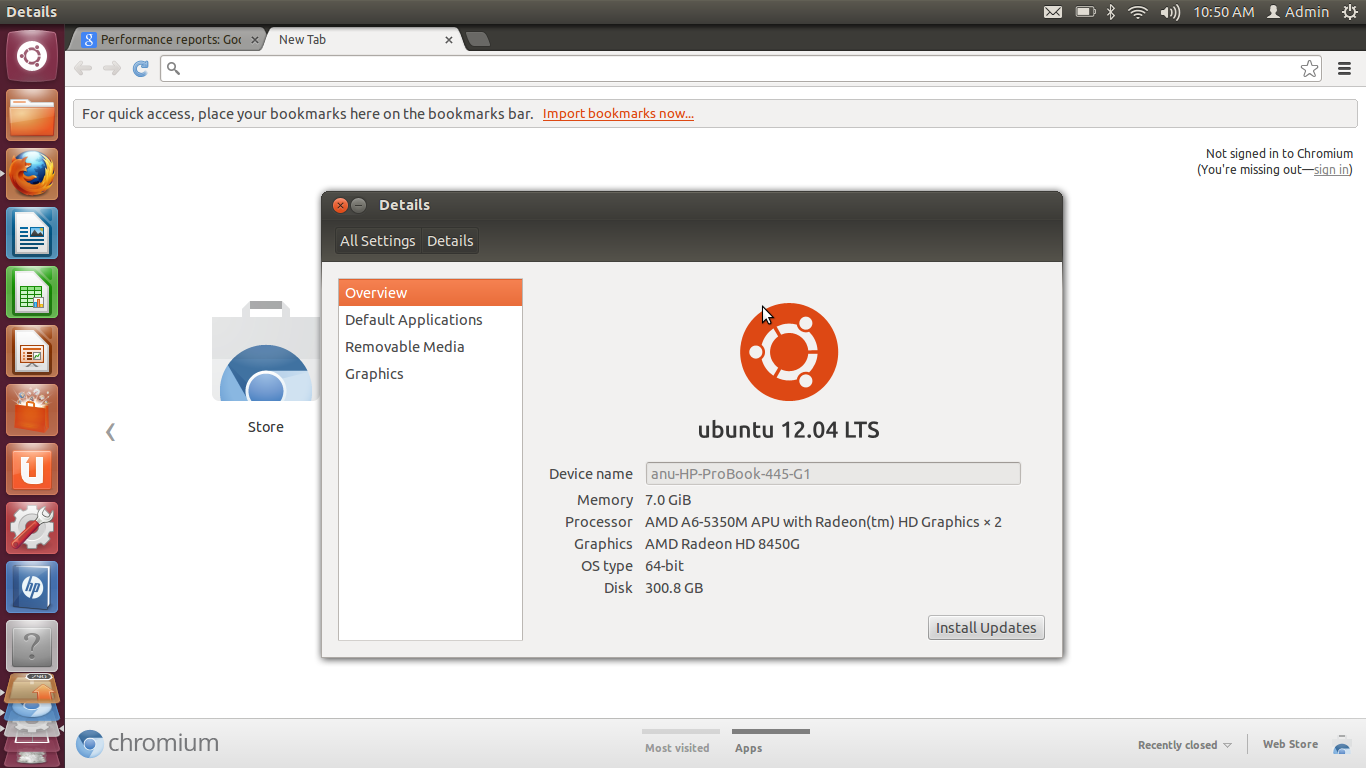Open Admin user menu
This screenshot has height=768, width=1366.
coord(1298,12)
